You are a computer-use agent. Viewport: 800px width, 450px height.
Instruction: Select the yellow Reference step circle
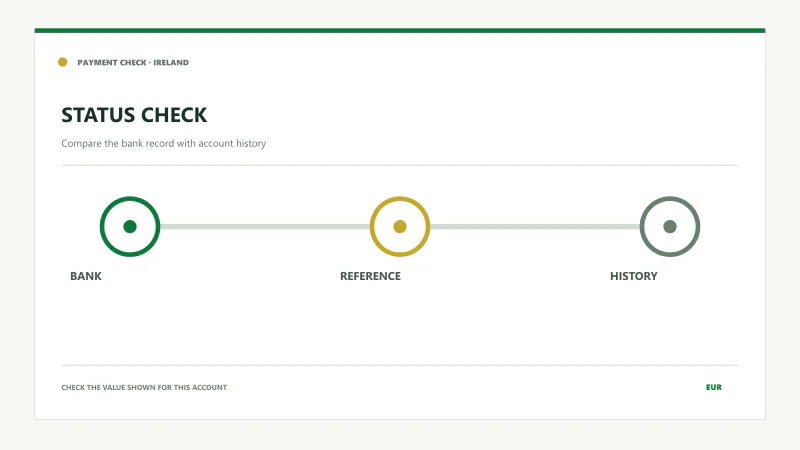[x=399, y=227]
